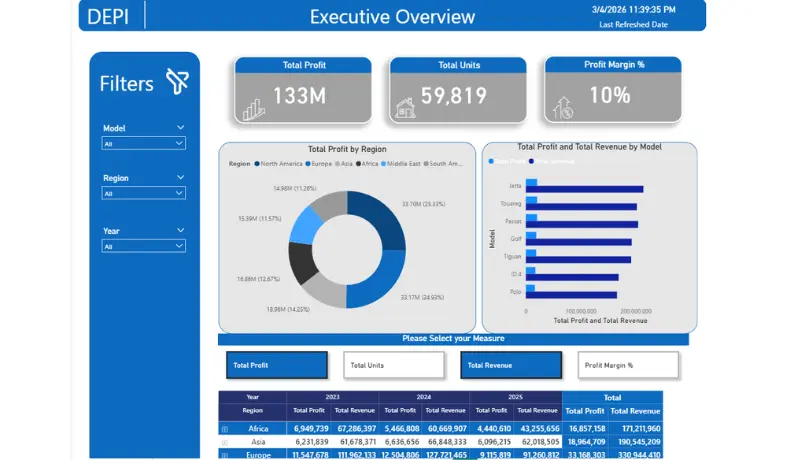Click the Total Profit by Region chart title
The height and width of the screenshot is (460, 800).
347,149
